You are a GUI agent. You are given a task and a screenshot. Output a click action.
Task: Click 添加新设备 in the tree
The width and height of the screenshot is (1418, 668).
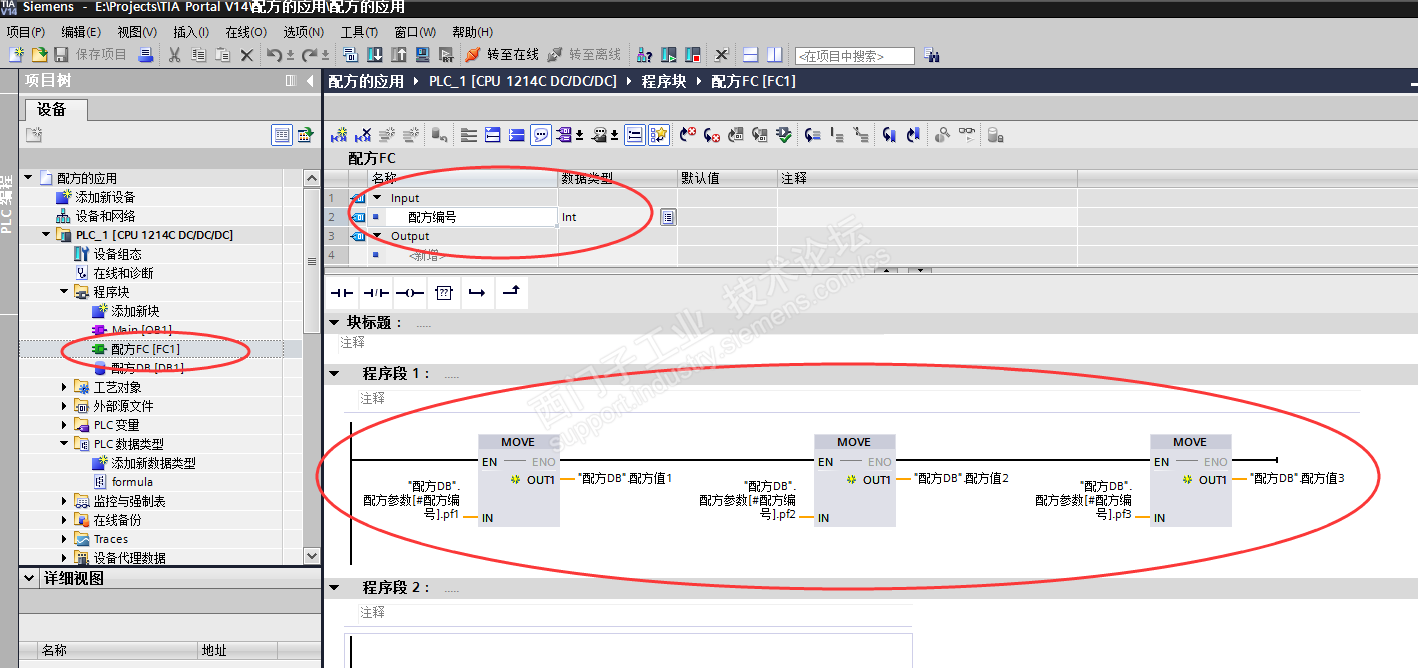click(105, 197)
